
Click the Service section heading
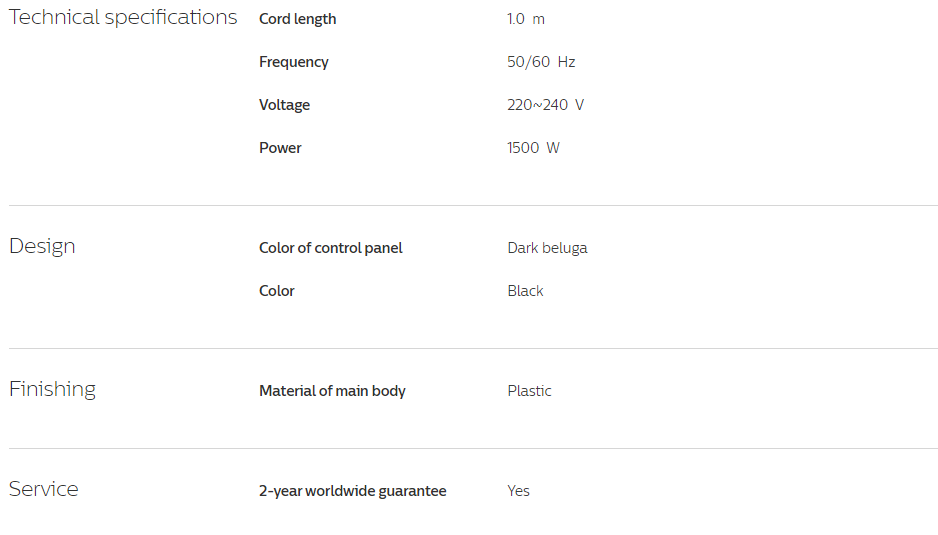coord(44,490)
